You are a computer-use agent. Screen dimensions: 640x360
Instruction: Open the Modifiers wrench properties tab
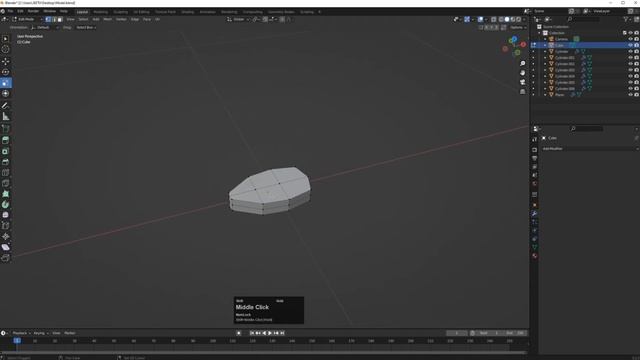(534, 213)
